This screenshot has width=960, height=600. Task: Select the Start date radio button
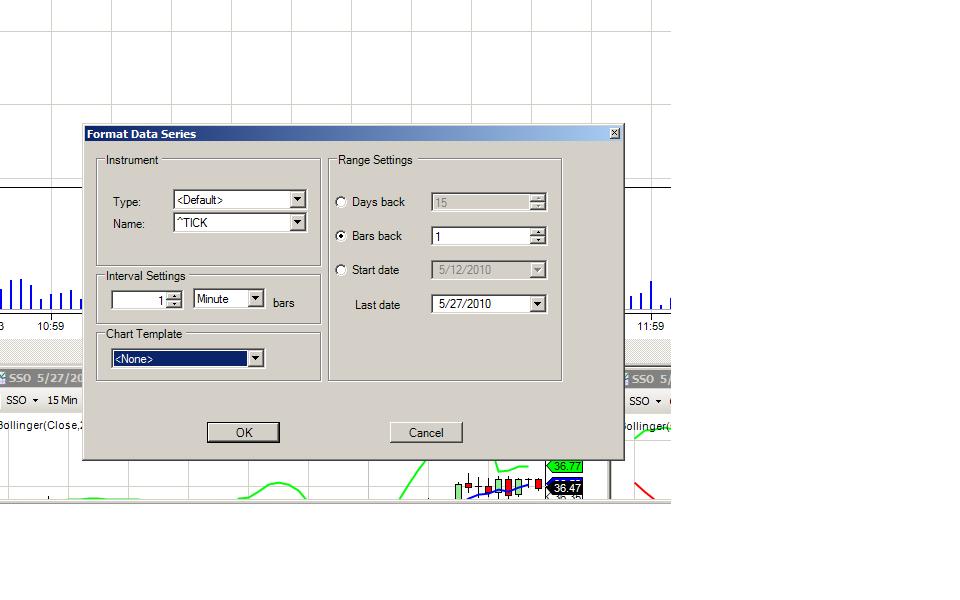pyautogui.click(x=341, y=270)
